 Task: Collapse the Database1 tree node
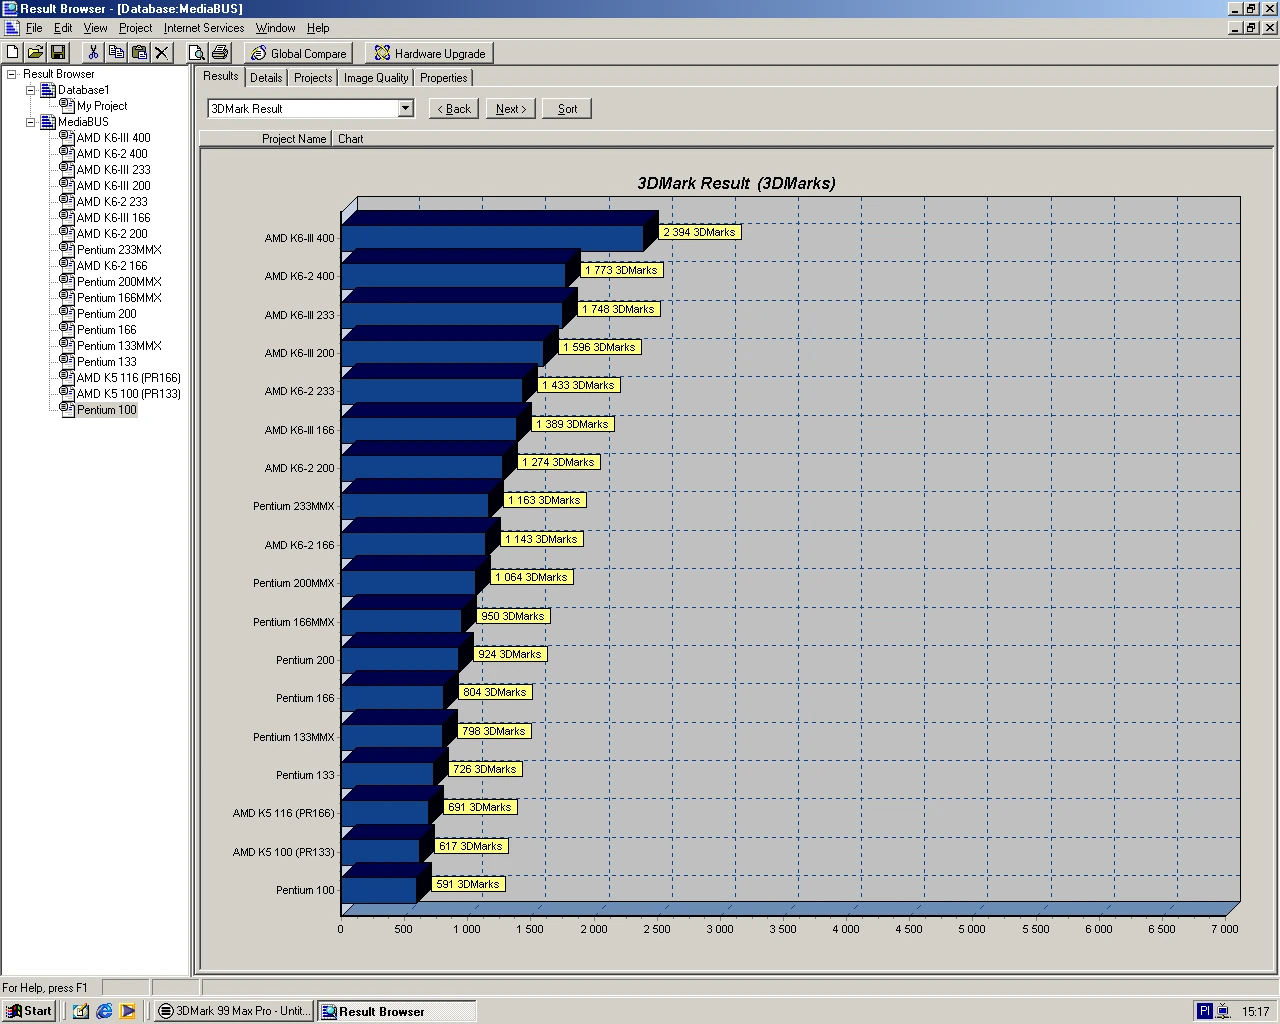30,90
